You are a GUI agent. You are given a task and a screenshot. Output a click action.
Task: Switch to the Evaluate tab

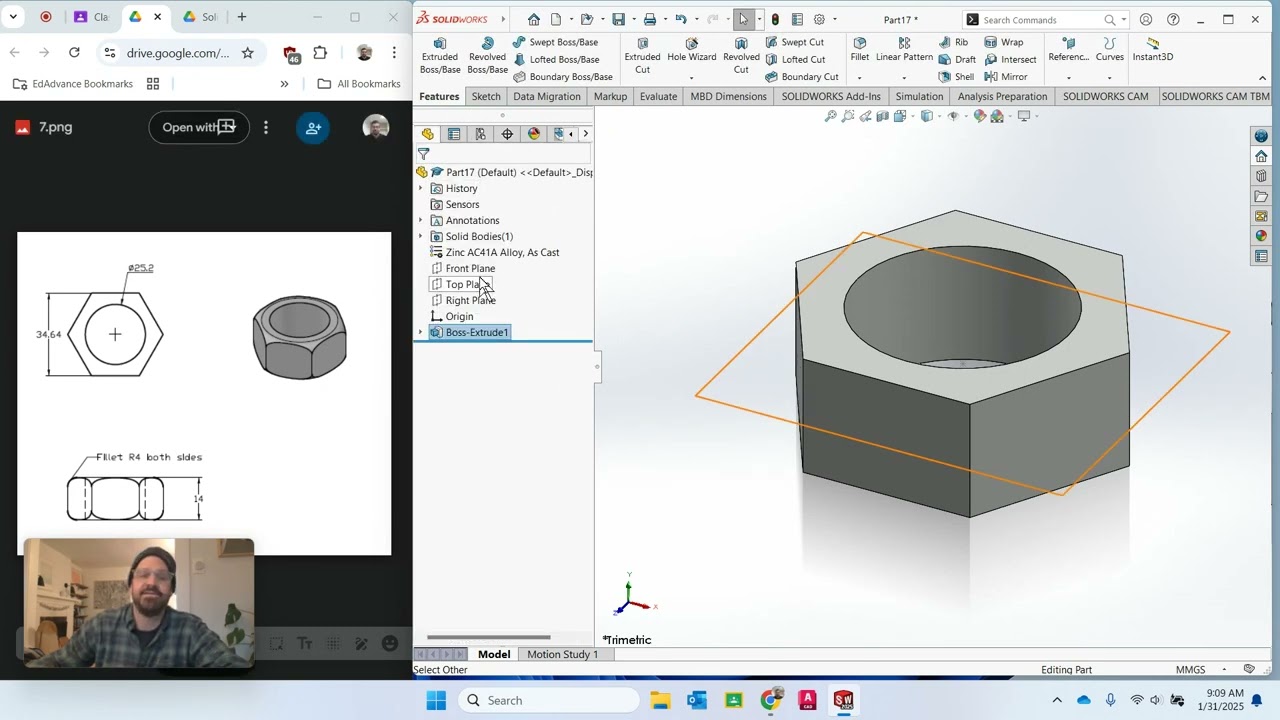click(x=658, y=96)
